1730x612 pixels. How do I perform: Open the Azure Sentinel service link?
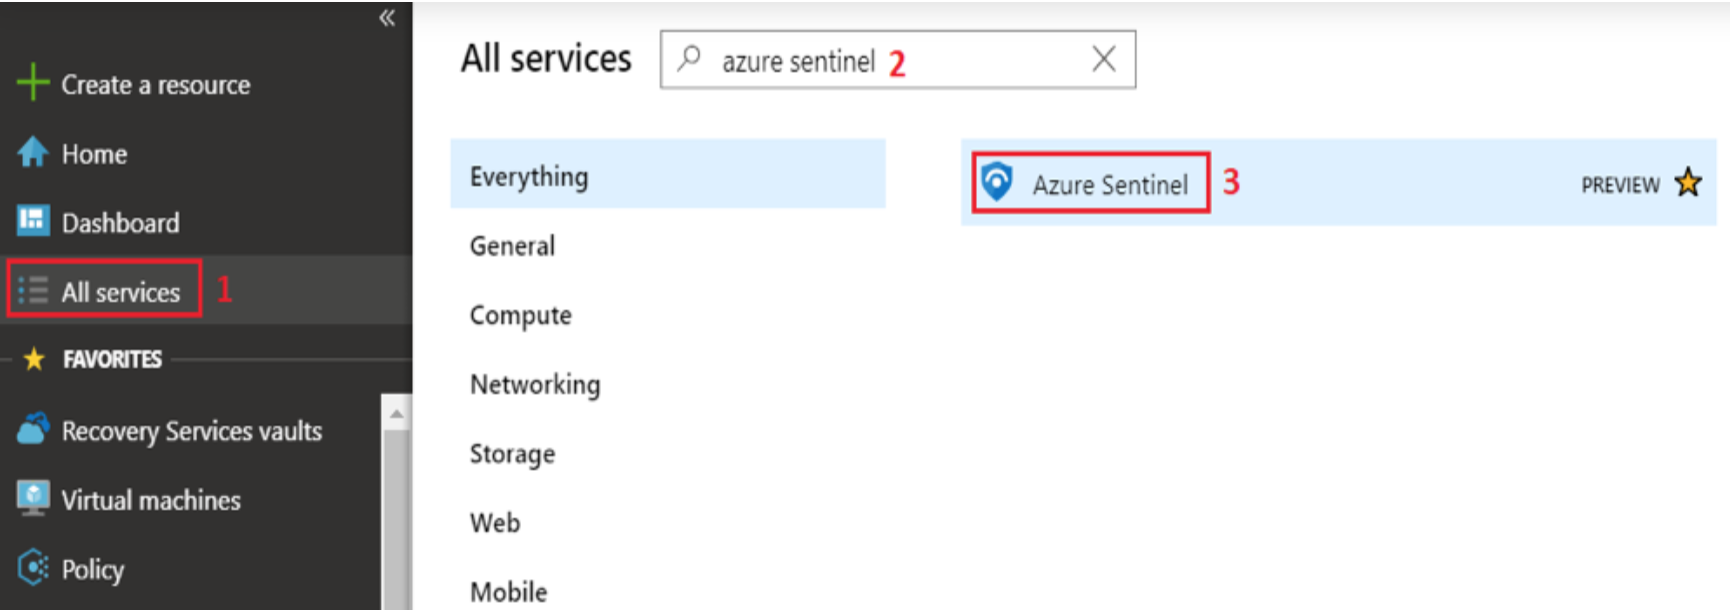click(x=1110, y=185)
